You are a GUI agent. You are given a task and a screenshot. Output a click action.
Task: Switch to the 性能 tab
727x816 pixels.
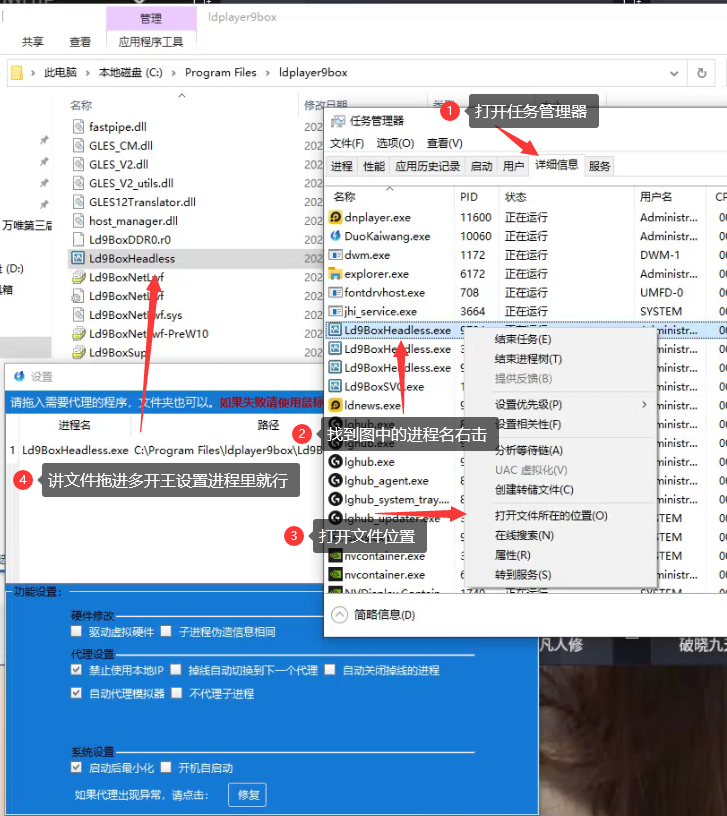pyautogui.click(x=374, y=166)
